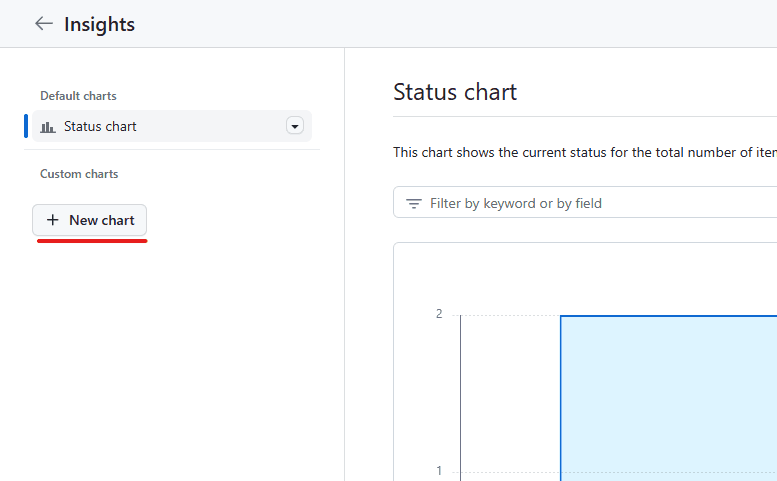The width and height of the screenshot is (777, 481).
Task: Click the Default charts section label
Action: tap(78, 96)
